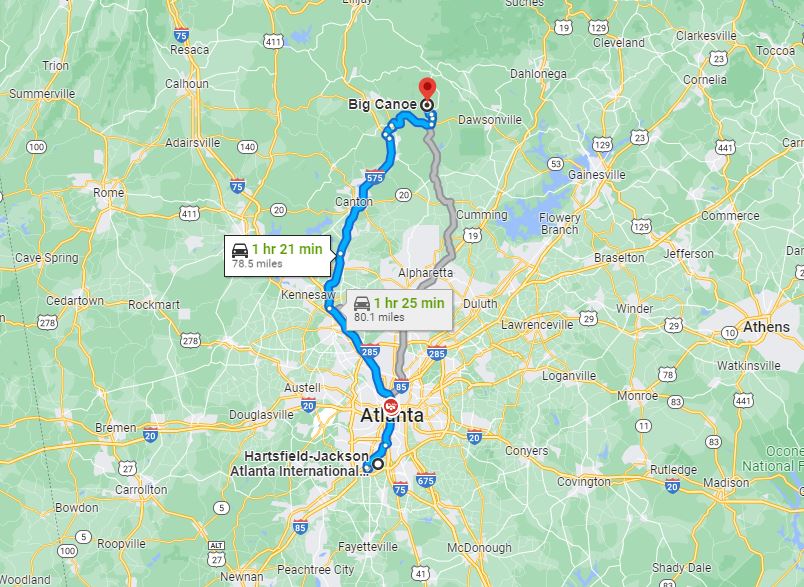Click the I-575 highway shield on route
The height and width of the screenshot is (587, 804).
tap(375, 177)
